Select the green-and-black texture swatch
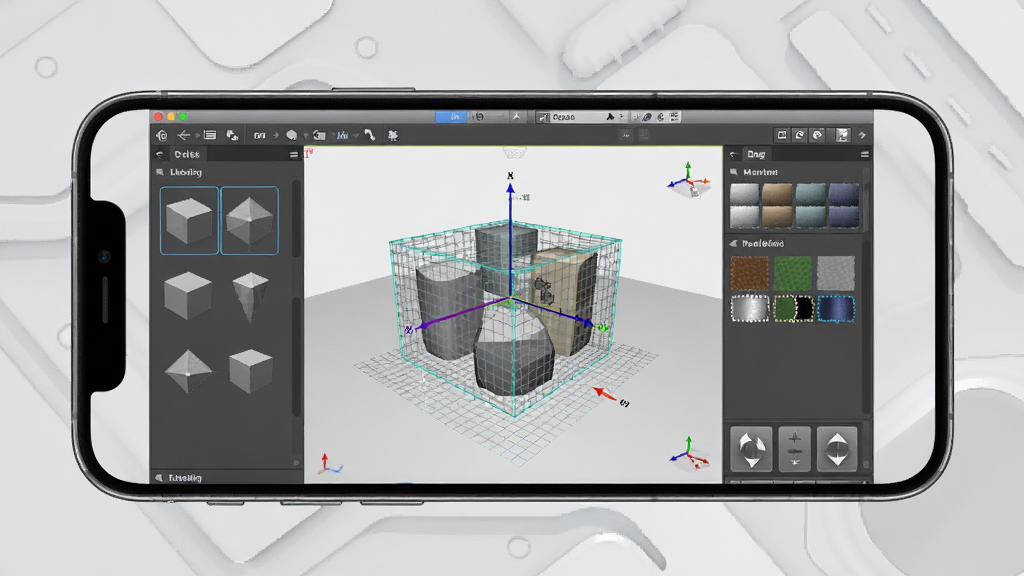Screen dimensions: 1024x576 793,309
